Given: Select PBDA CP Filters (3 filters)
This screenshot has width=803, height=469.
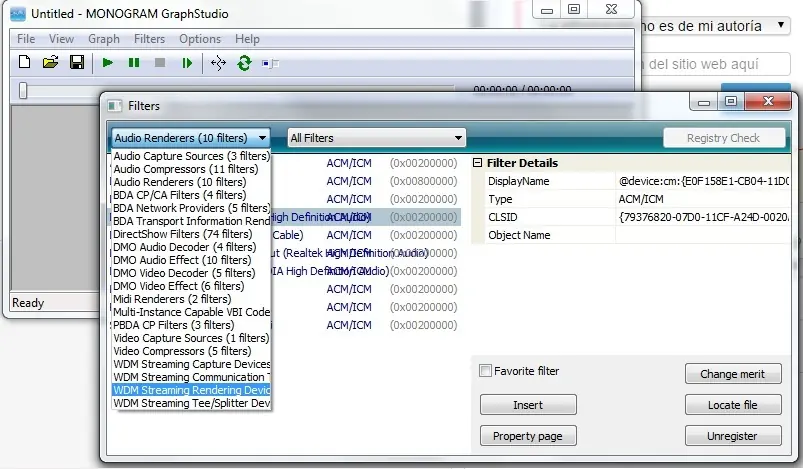Looking at the screenshot, I should [x=191, y=325].
